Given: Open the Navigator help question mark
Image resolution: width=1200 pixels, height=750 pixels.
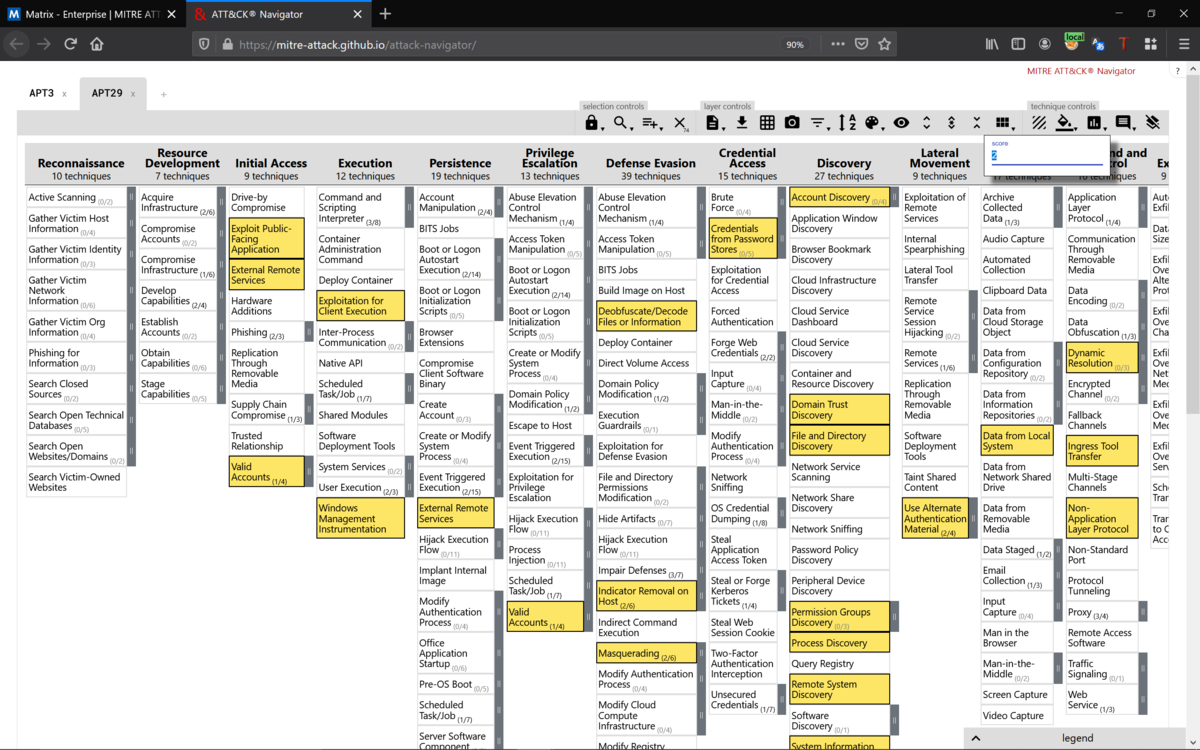Looking at the screenshot, I should point(1178,71).
